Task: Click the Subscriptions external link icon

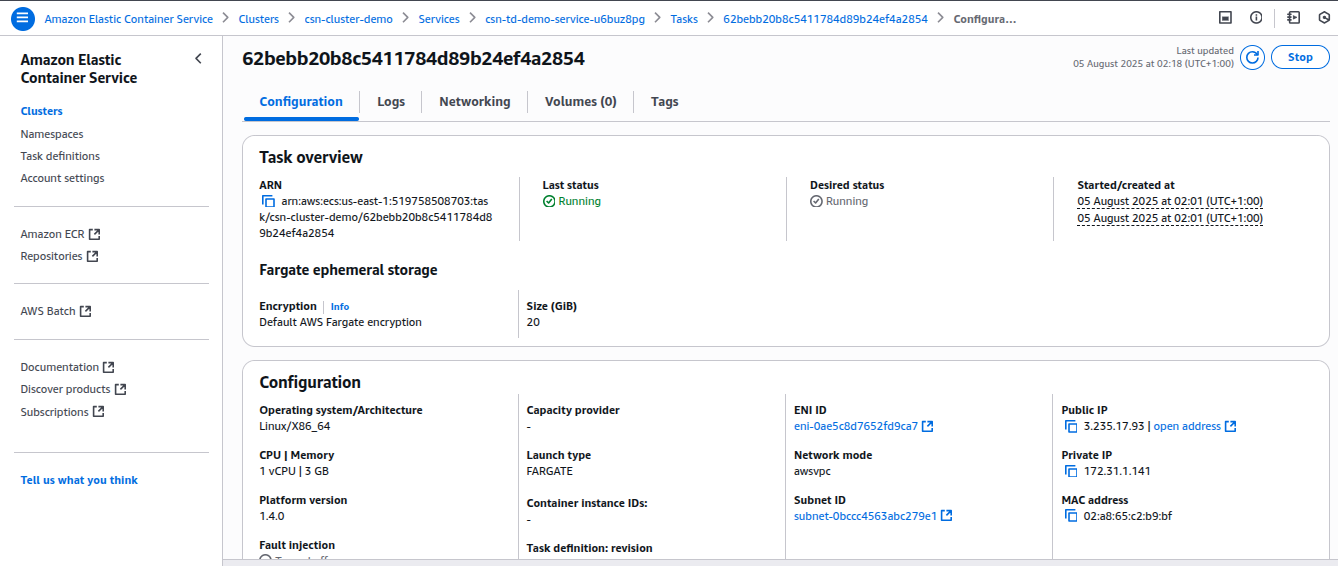Action: tap(99, 412)
